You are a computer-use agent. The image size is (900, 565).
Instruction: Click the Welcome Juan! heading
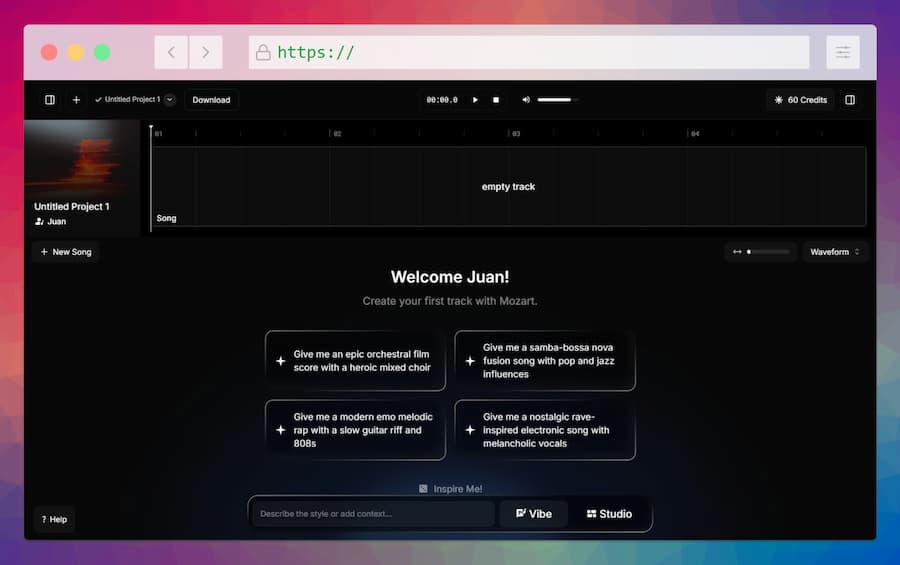click(x=450, y=277)
